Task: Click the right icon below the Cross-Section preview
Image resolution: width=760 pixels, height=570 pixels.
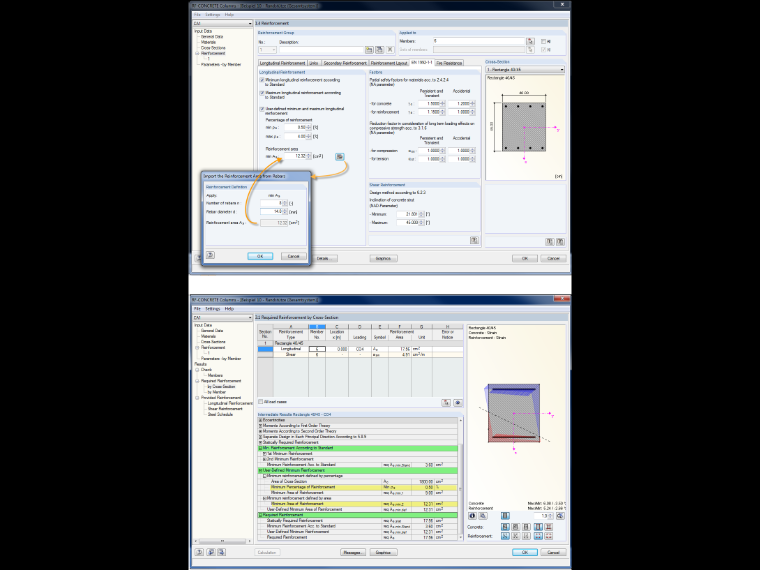Action: click(560, 241)
